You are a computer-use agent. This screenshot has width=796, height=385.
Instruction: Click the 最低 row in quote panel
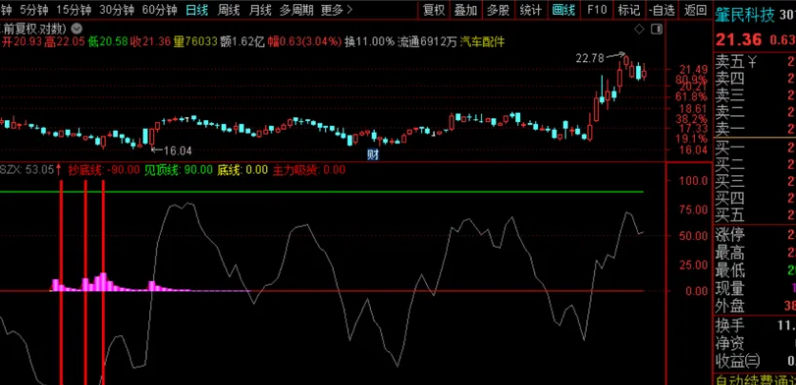click(755, 270)
